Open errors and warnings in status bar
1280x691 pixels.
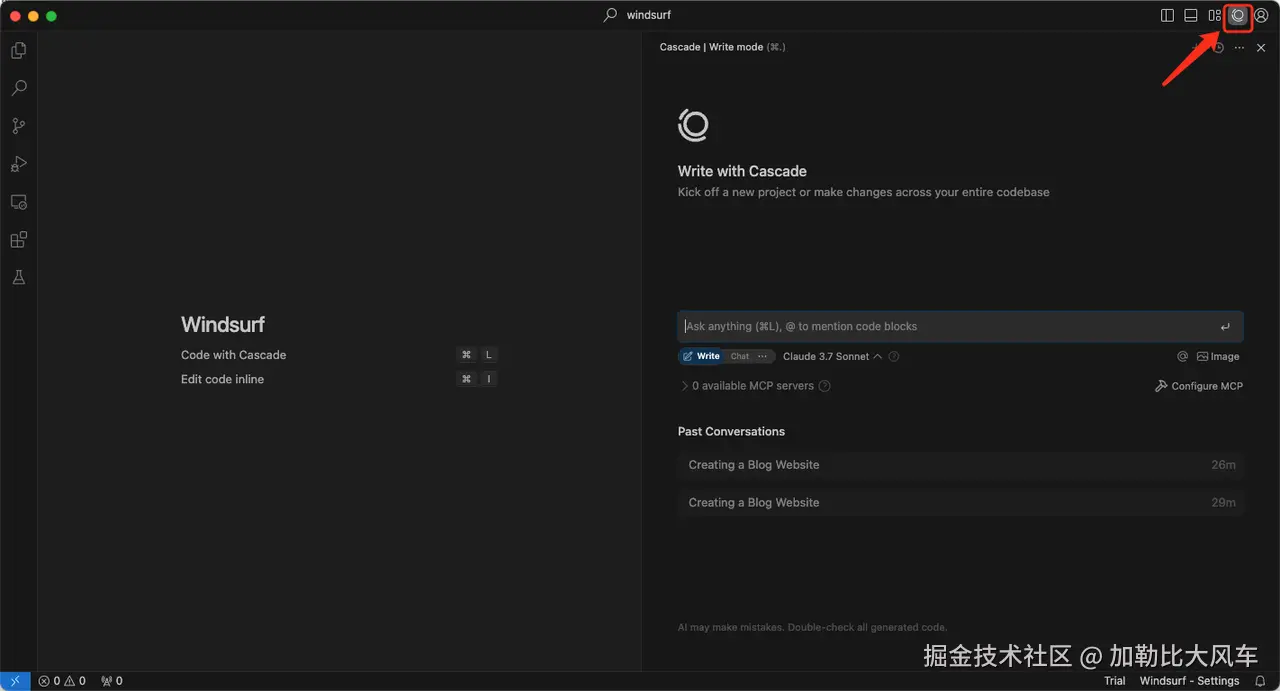coord(62,681)
